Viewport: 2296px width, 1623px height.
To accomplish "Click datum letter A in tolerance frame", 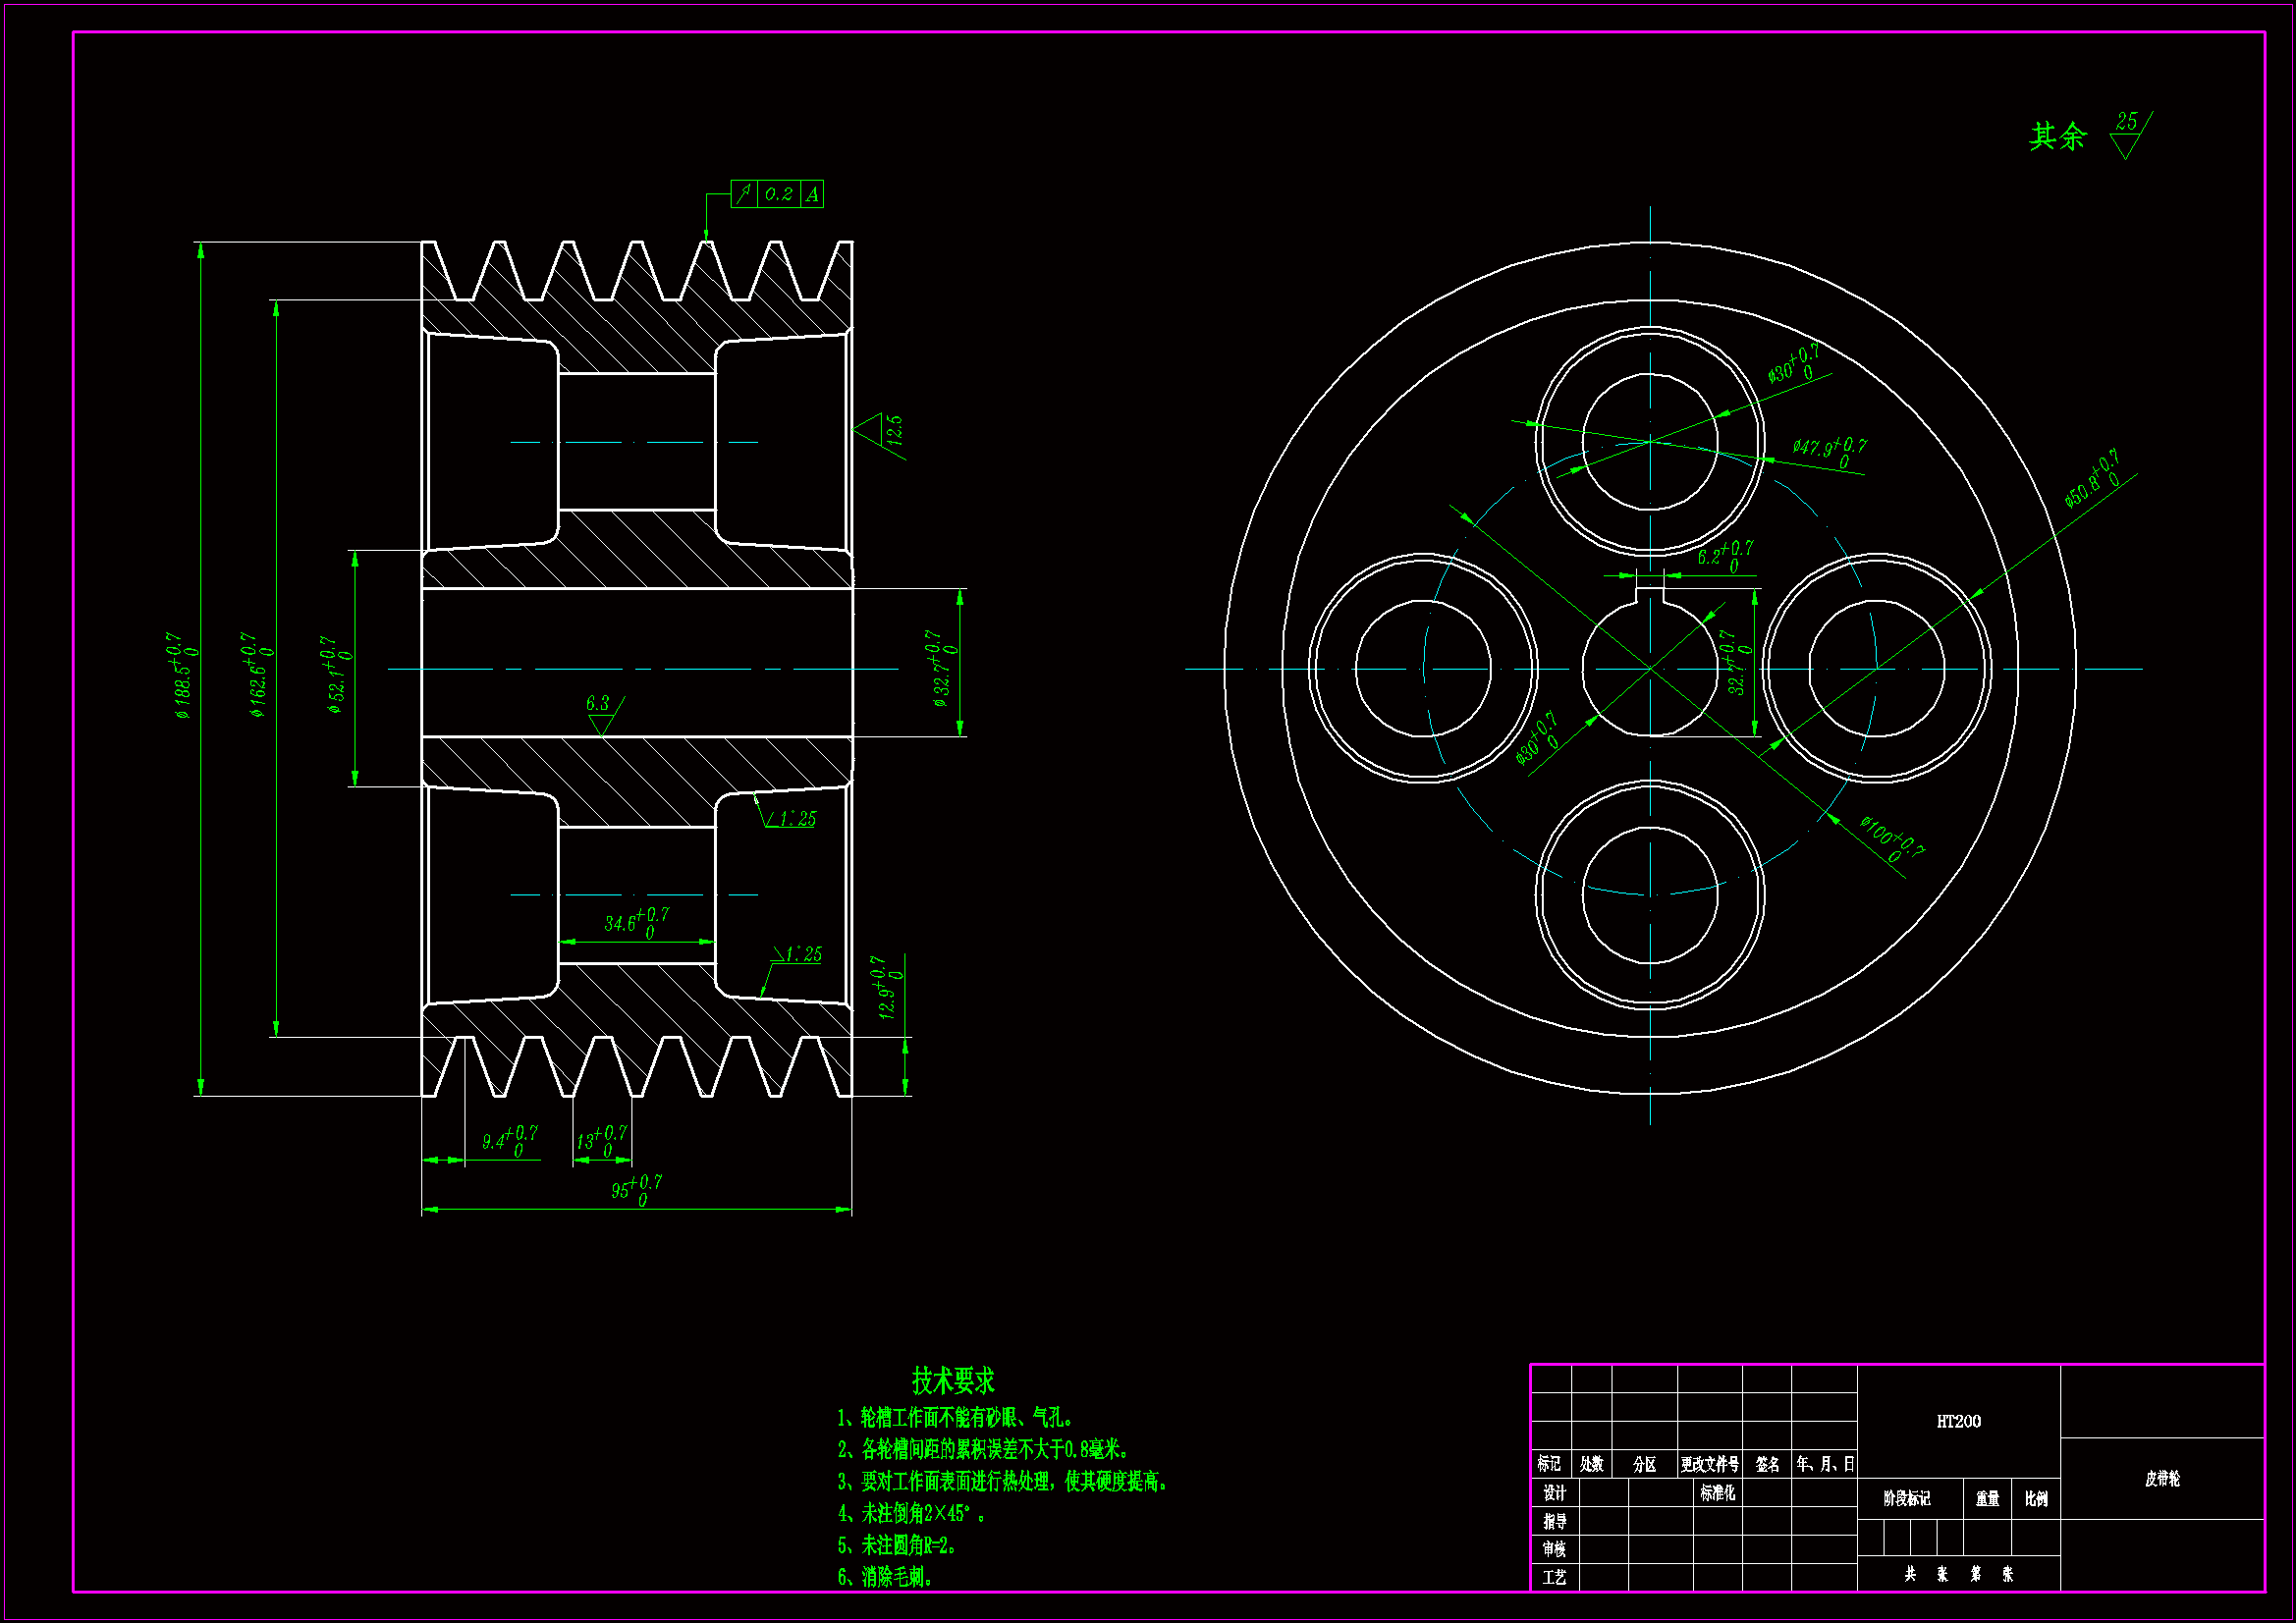I will pos(812,195).
